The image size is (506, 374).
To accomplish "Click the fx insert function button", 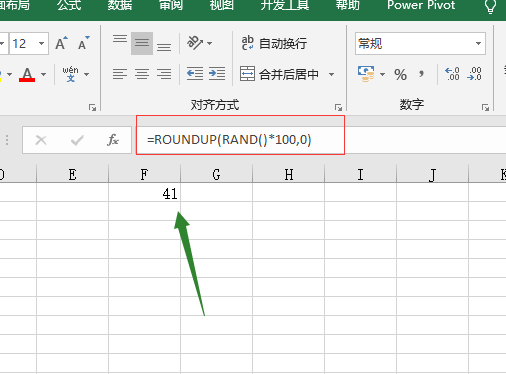I will pos(113,140).
